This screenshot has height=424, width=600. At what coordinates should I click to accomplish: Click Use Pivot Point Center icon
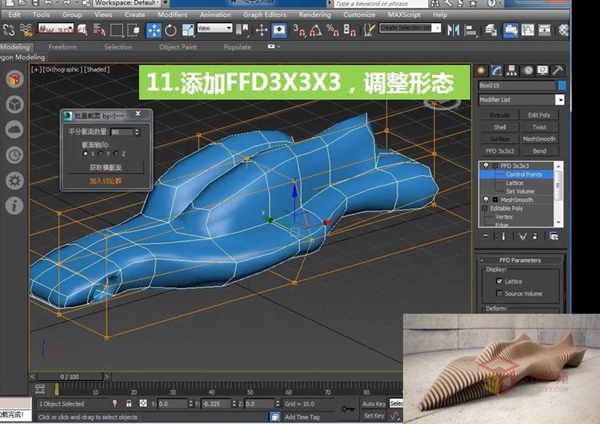(x=242, y=30)
